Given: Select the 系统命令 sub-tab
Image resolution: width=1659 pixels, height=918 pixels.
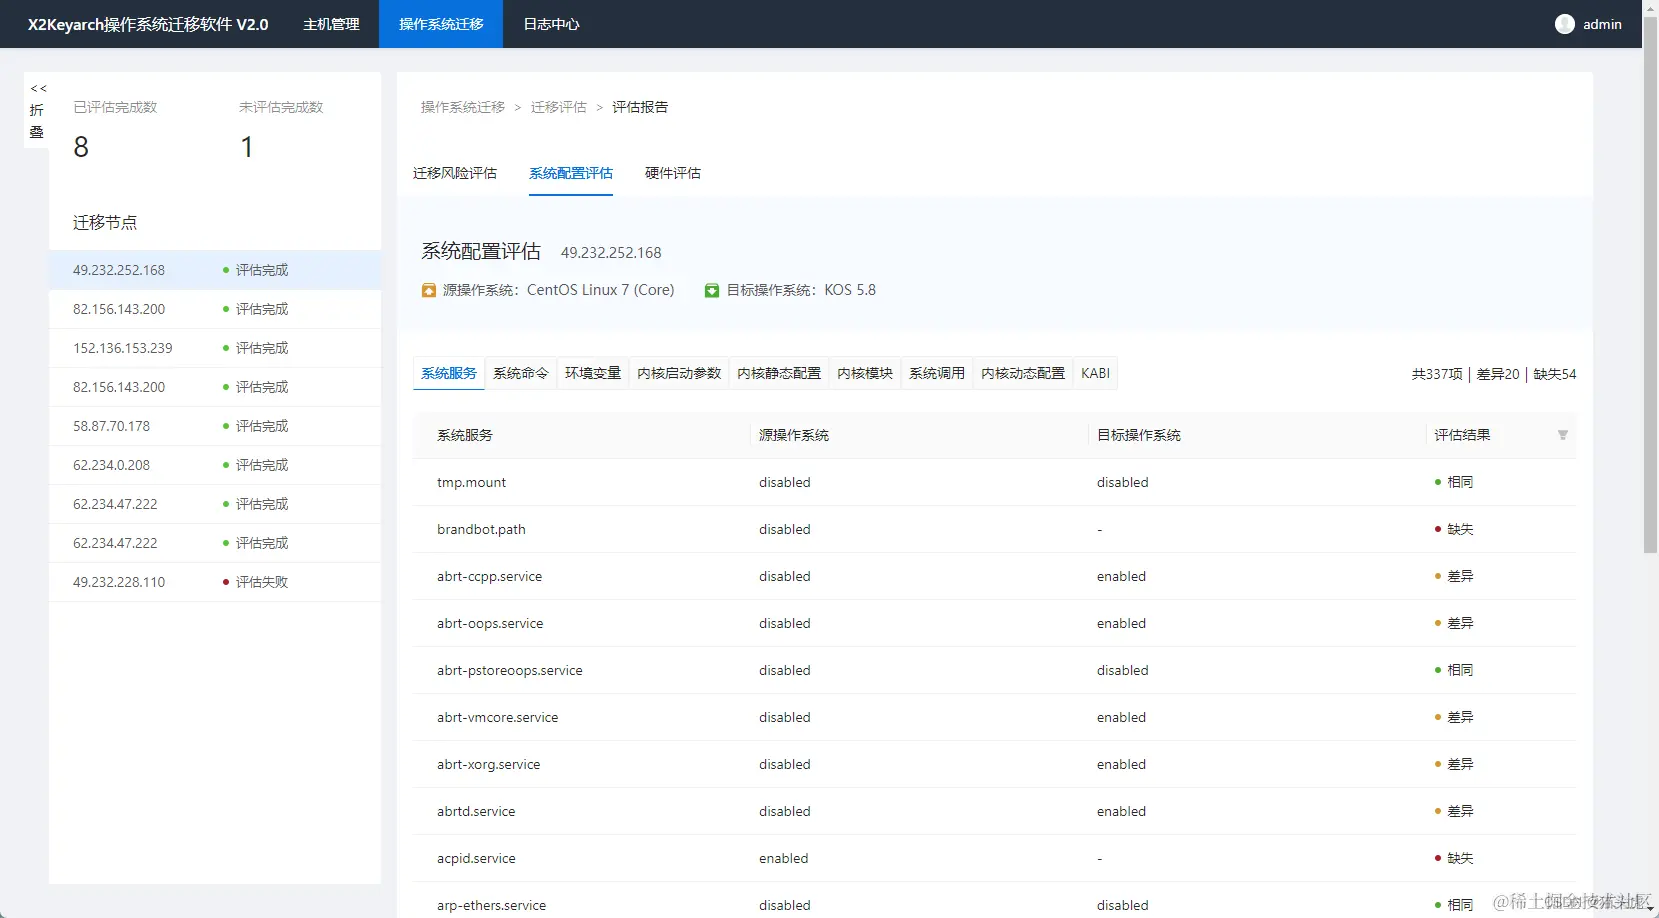Looking at the screenshot, I should click(521, 373).
